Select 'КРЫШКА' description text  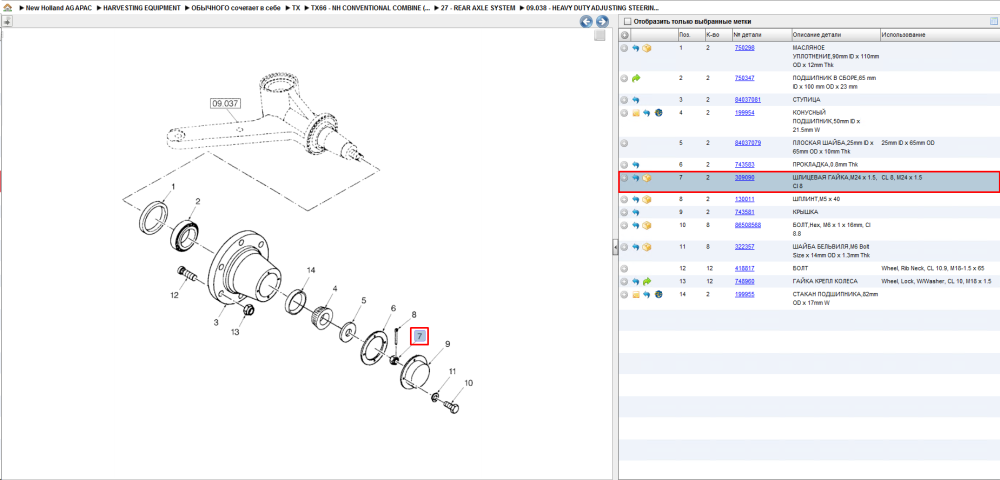[x=805, y=212]
